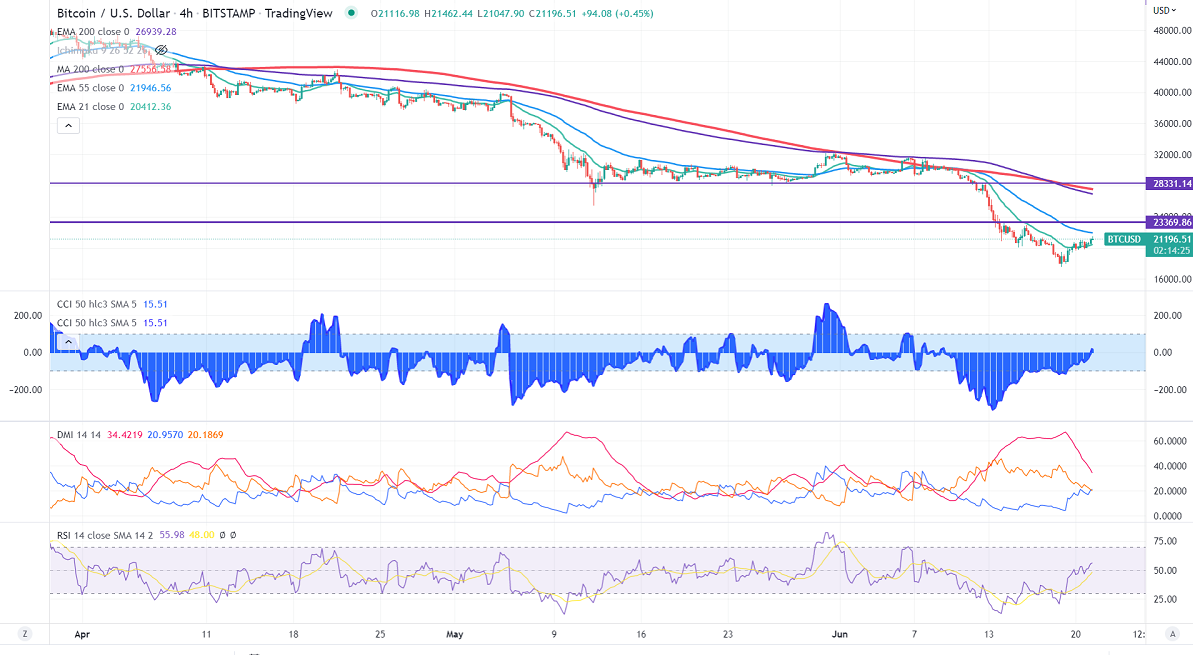This screenshot has height=655, width=1193.
Task: Click the May label on time axis
Action: coord(455,634)
